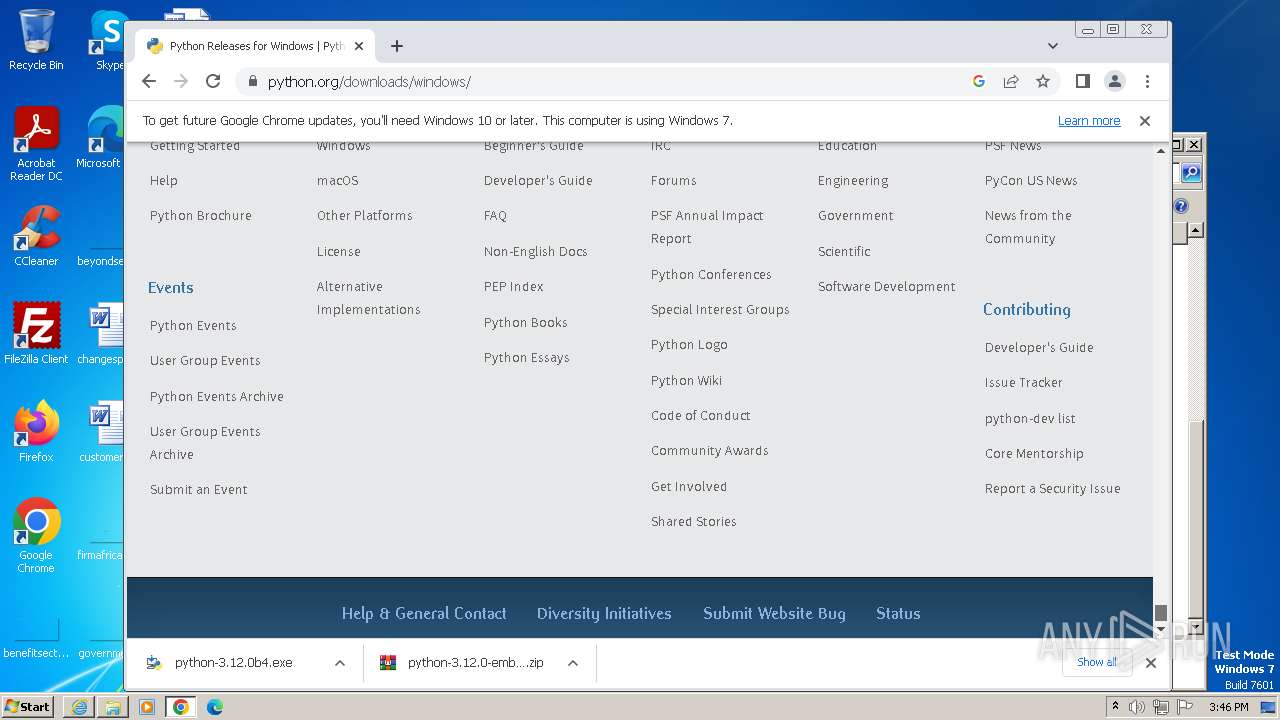Open the License link
This screenshot has width=1280, height=720.
(339, 252)
